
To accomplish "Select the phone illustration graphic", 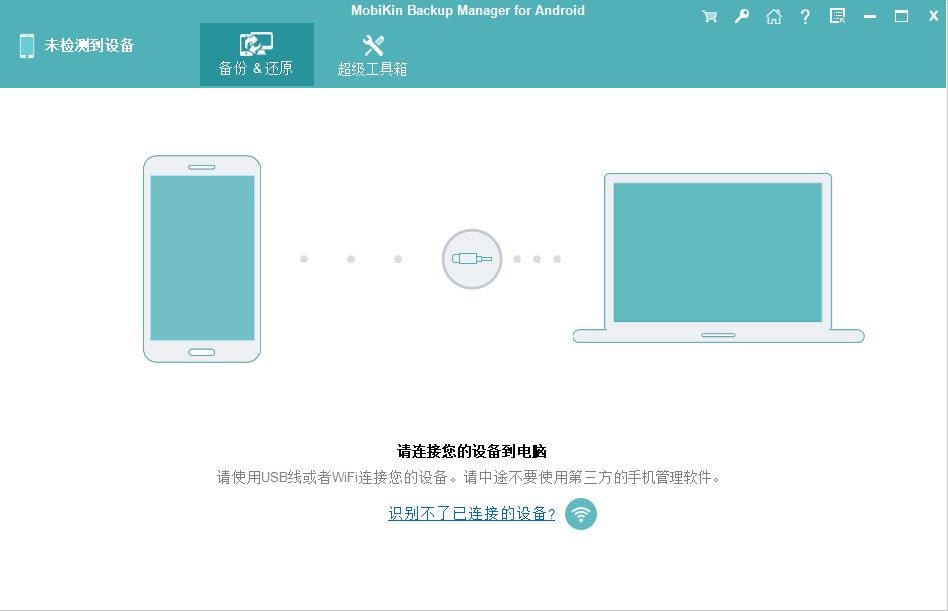I will pyautogui.click(x=202, y=258).
